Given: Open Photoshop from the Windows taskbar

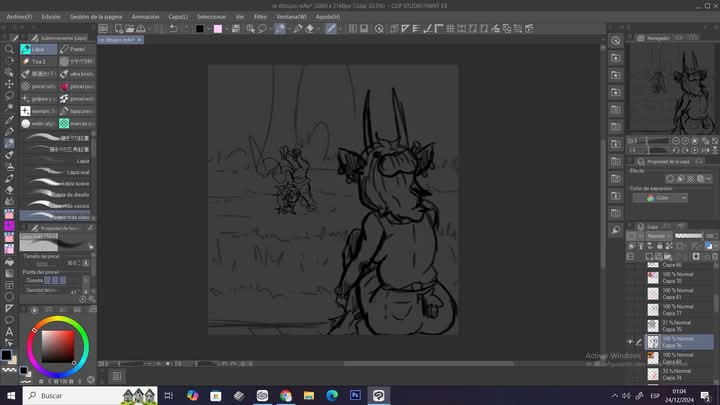Looking at the screenshot, I should pos(355,395).
